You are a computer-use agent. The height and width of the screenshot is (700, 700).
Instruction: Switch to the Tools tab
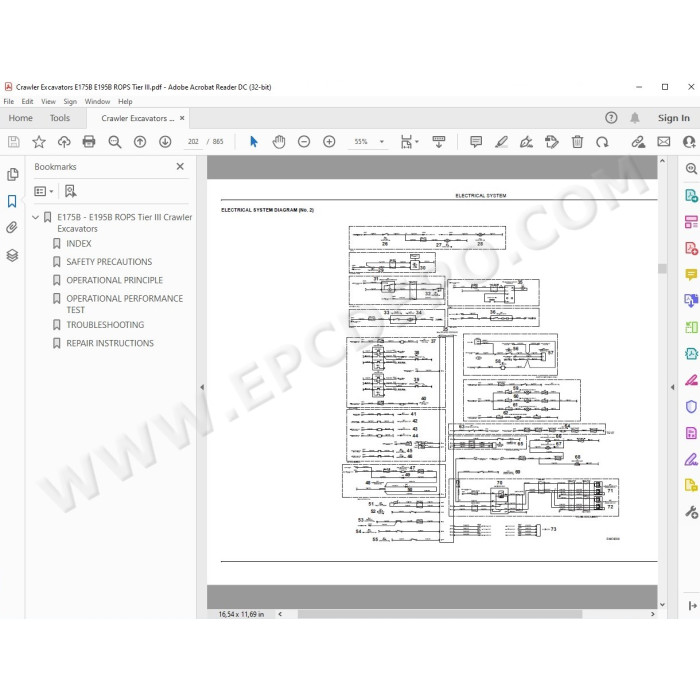point(60,118)
